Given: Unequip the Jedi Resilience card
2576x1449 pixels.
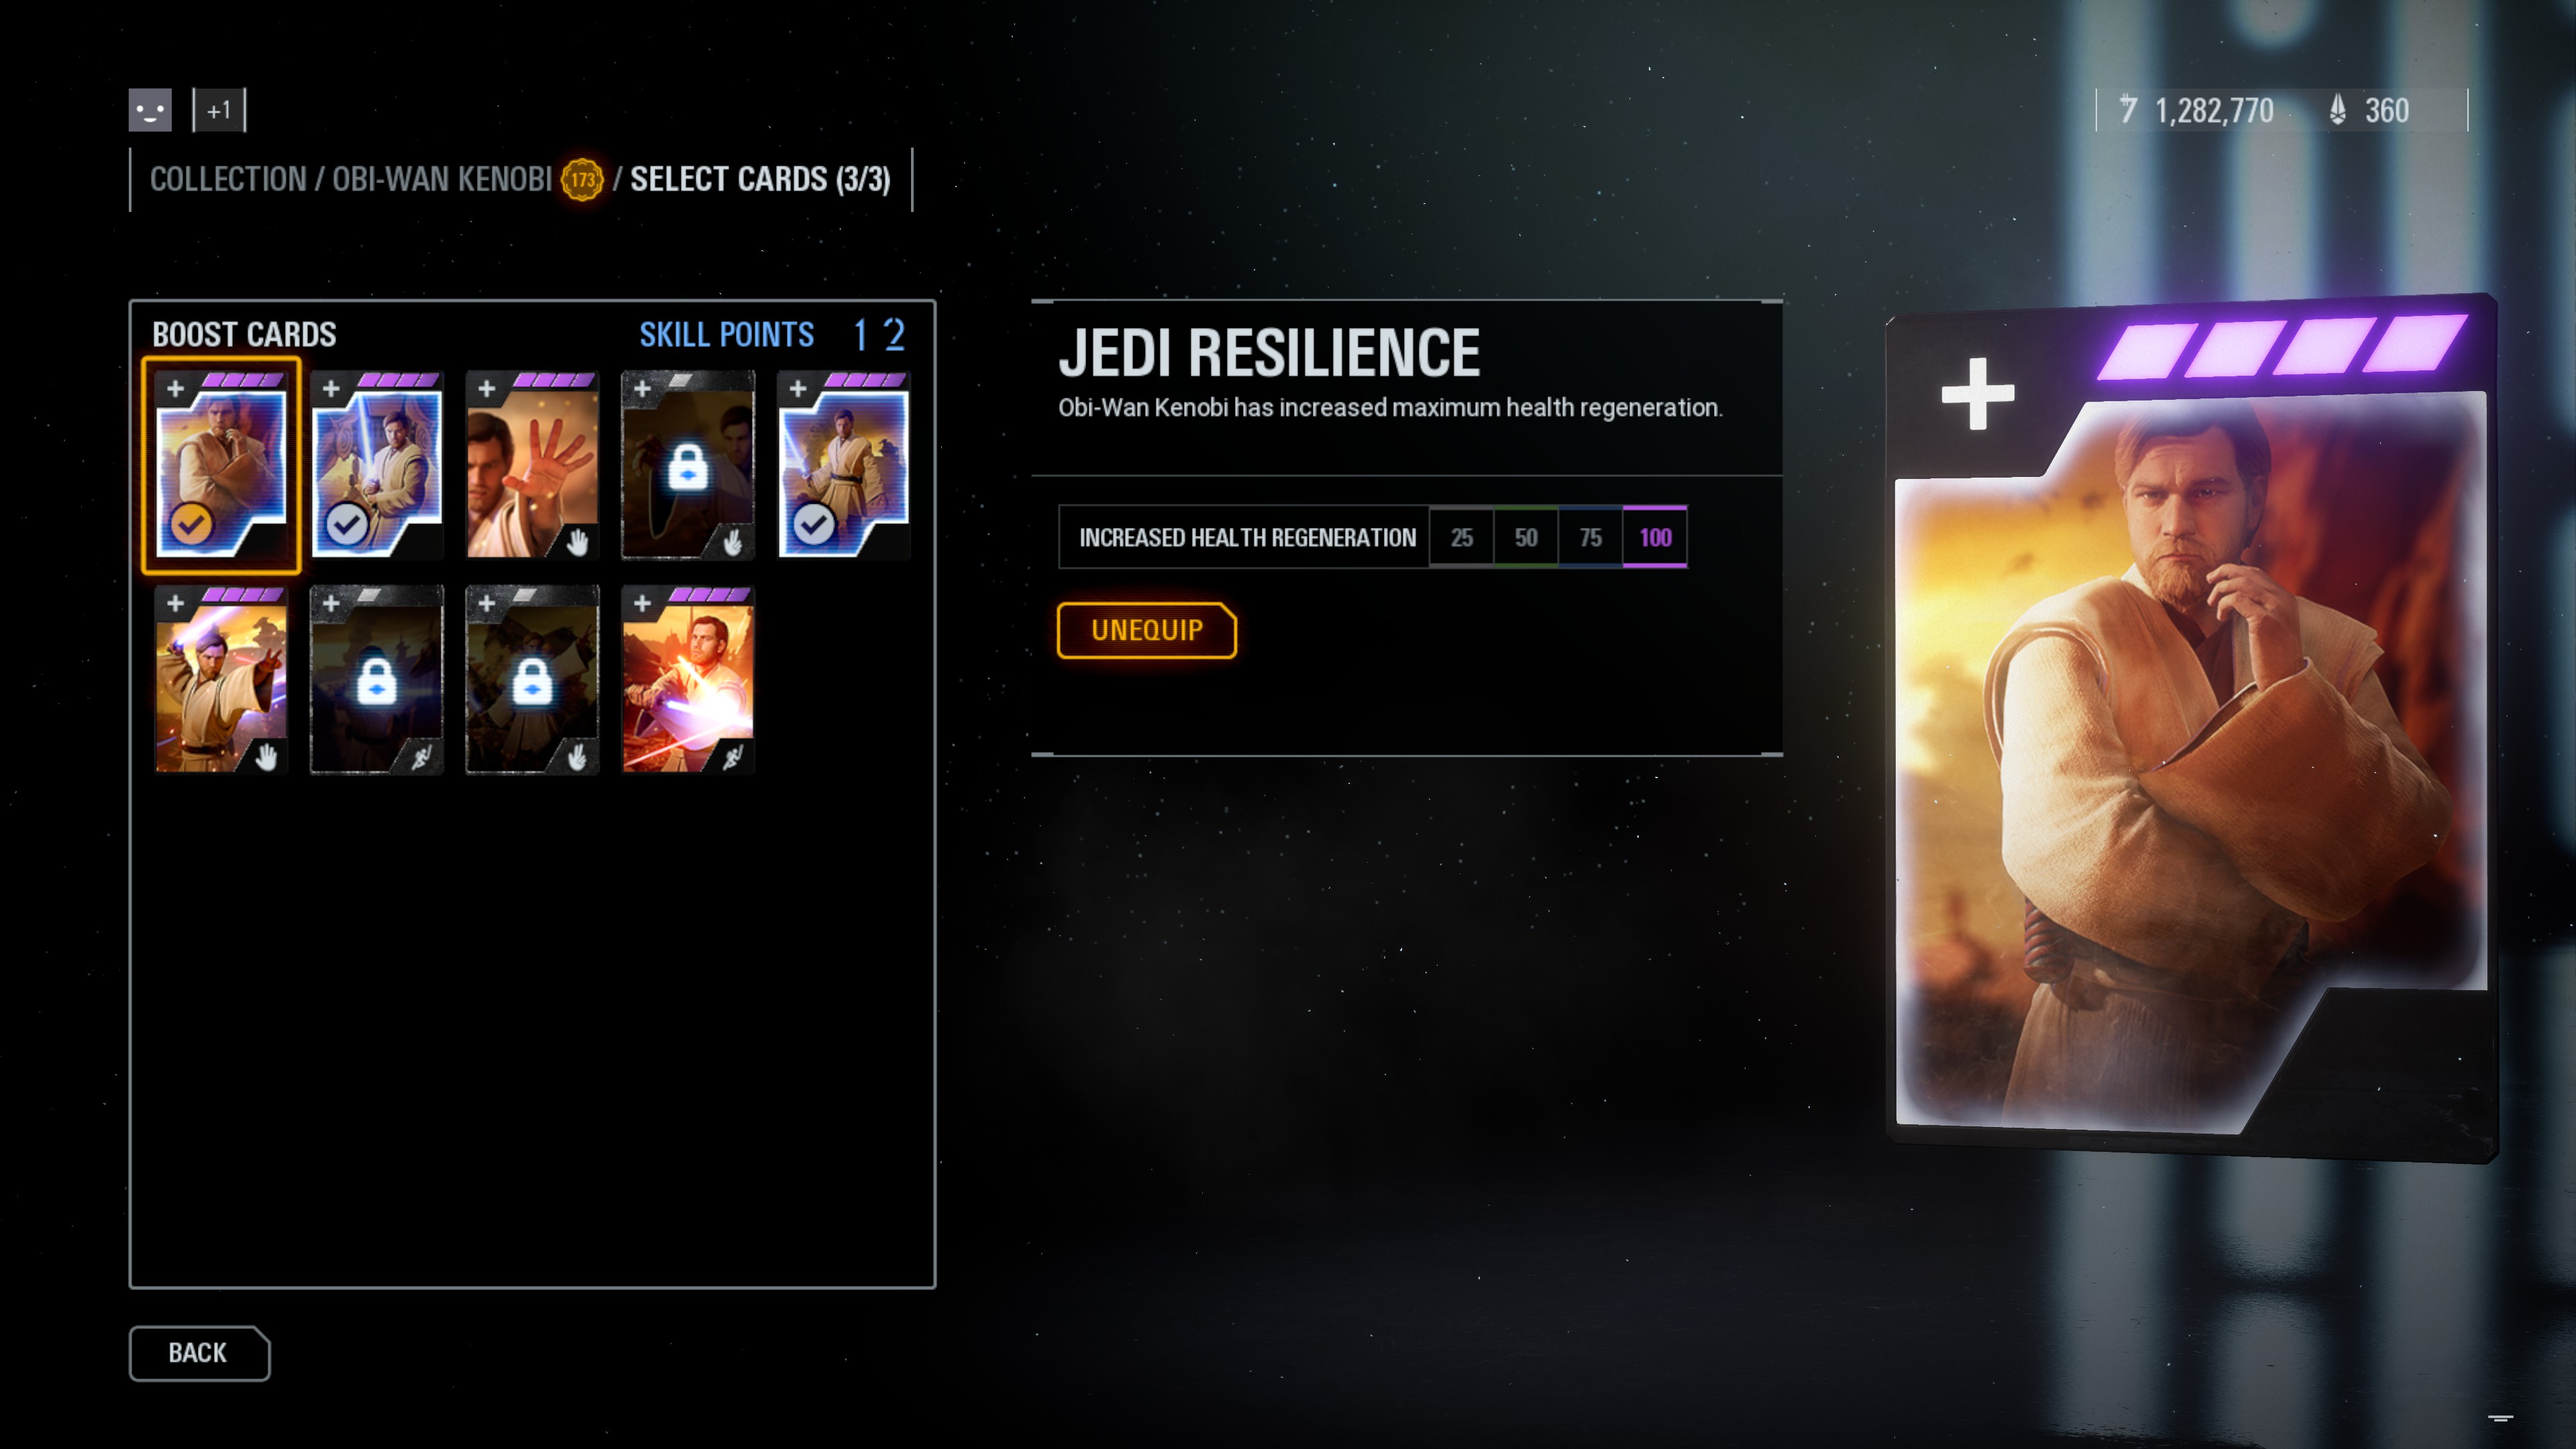Looking at the screenshot, I should pyautogui.click(x=1147, y=630).
